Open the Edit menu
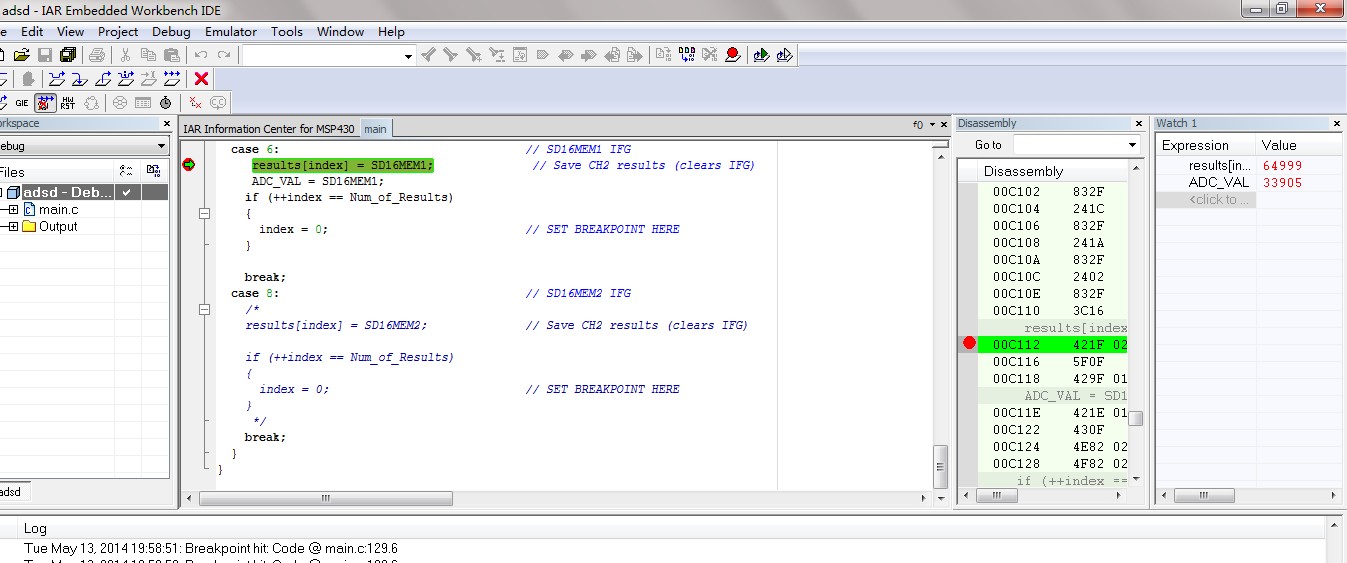 (x=32, y=31)
